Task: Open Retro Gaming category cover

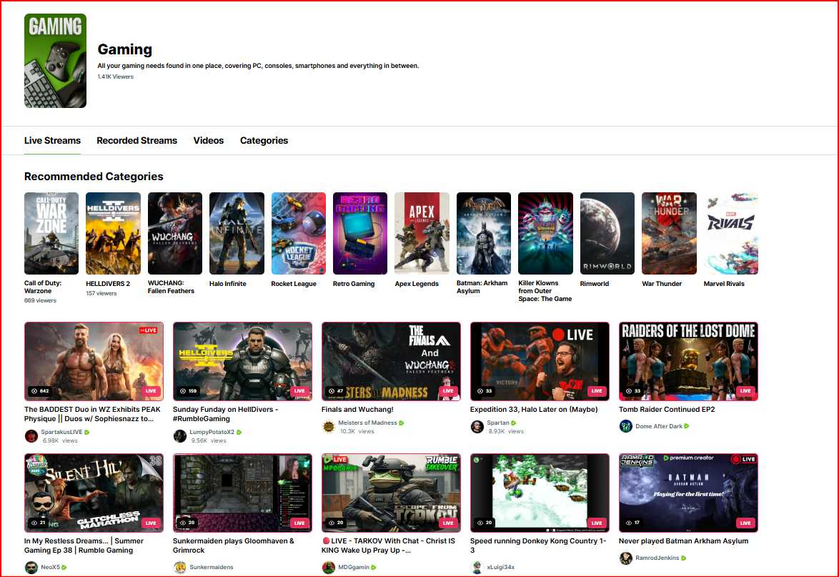Action: (360, 233)
